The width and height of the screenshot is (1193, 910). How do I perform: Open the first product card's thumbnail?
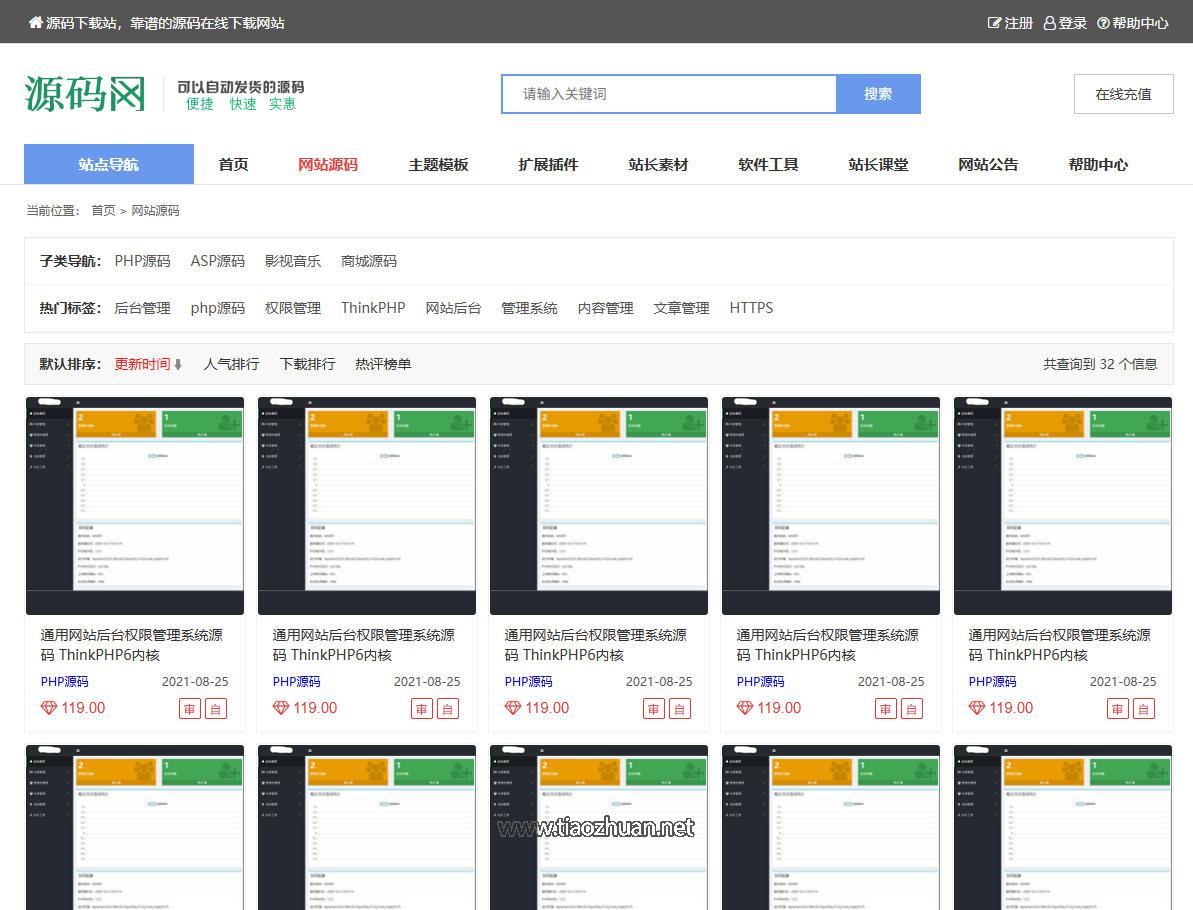point(135,506)
